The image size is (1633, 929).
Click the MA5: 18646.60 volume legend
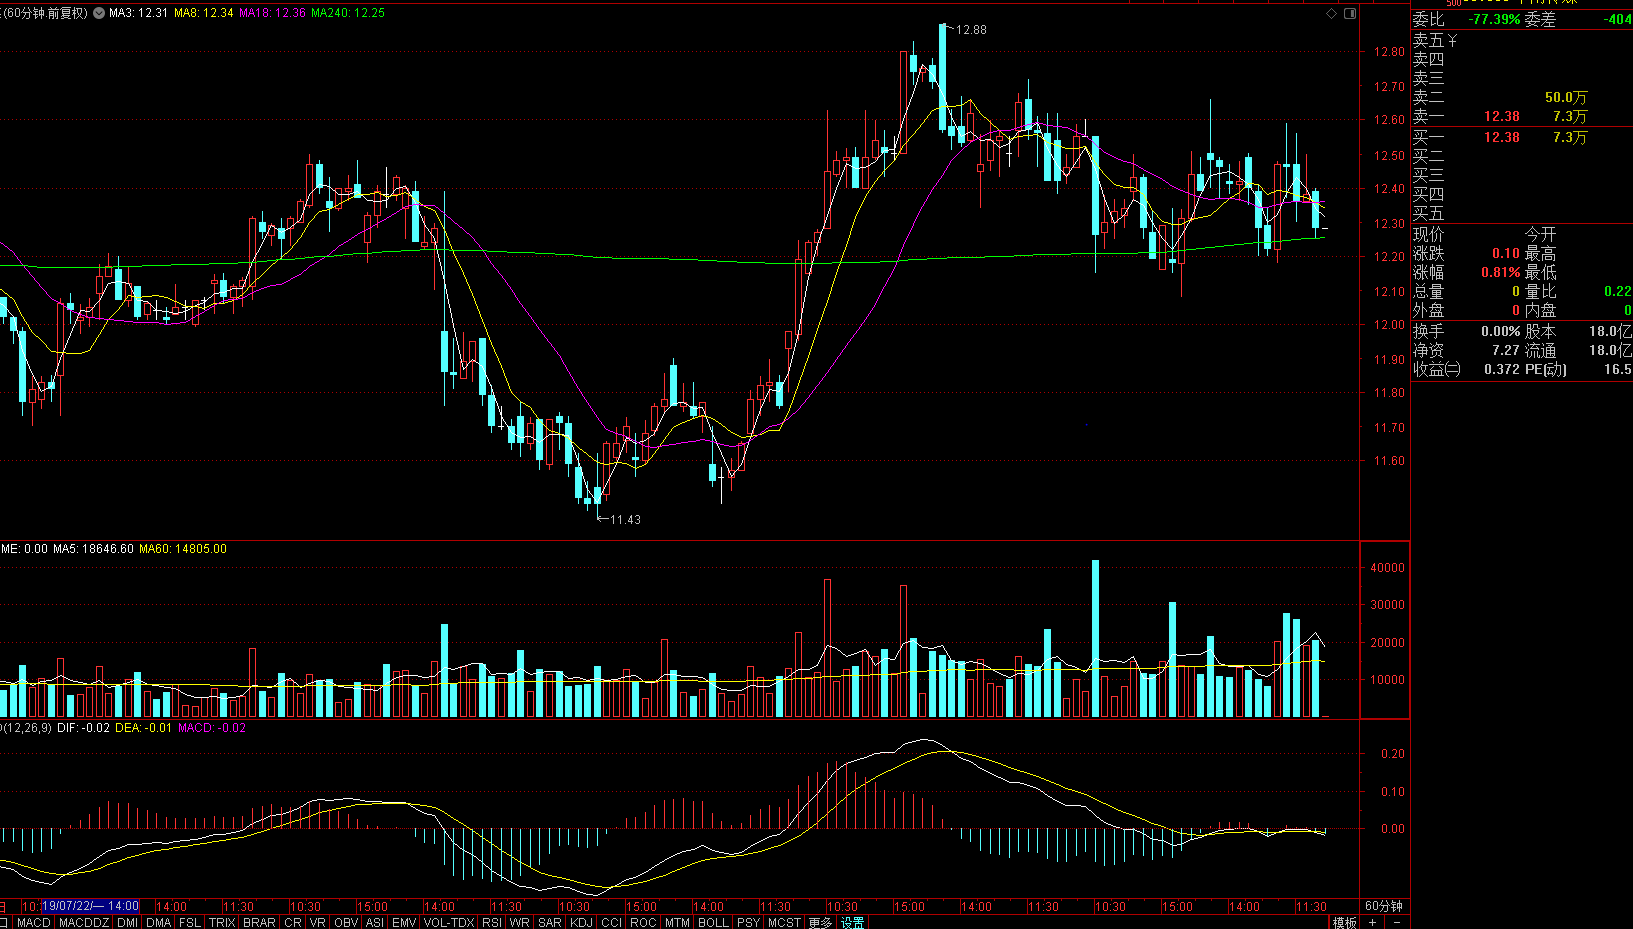coord(93,549)
